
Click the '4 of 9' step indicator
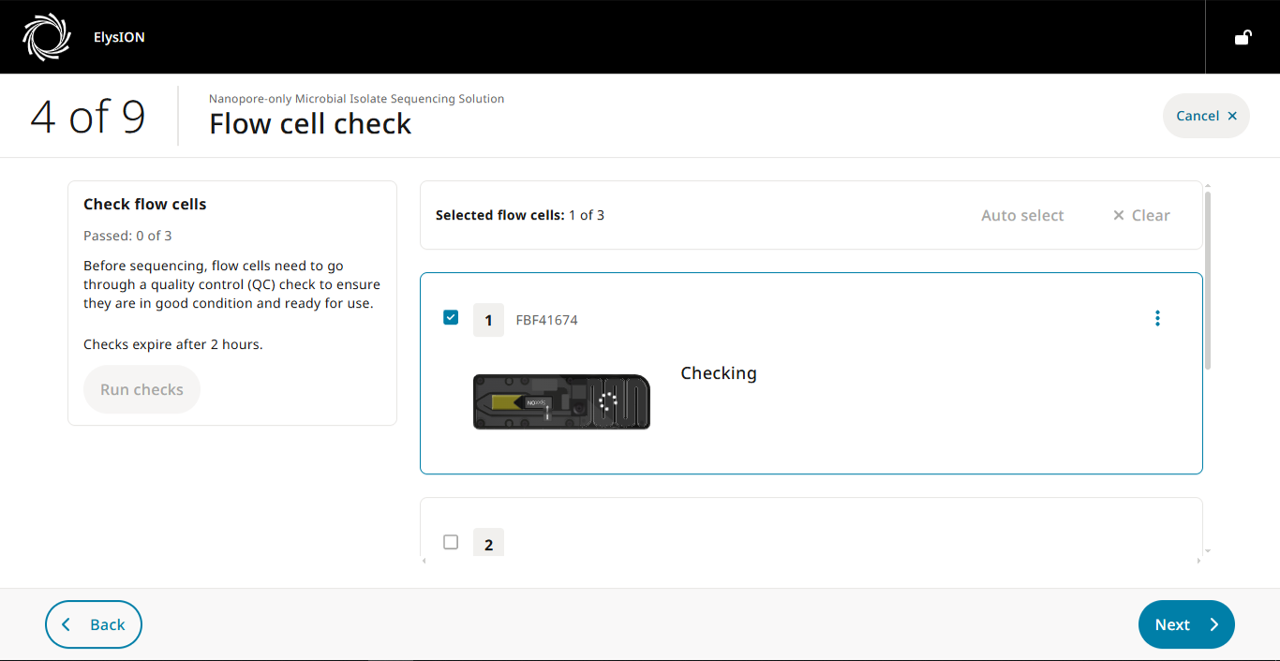pyautogui.click(x=88, y=117)
